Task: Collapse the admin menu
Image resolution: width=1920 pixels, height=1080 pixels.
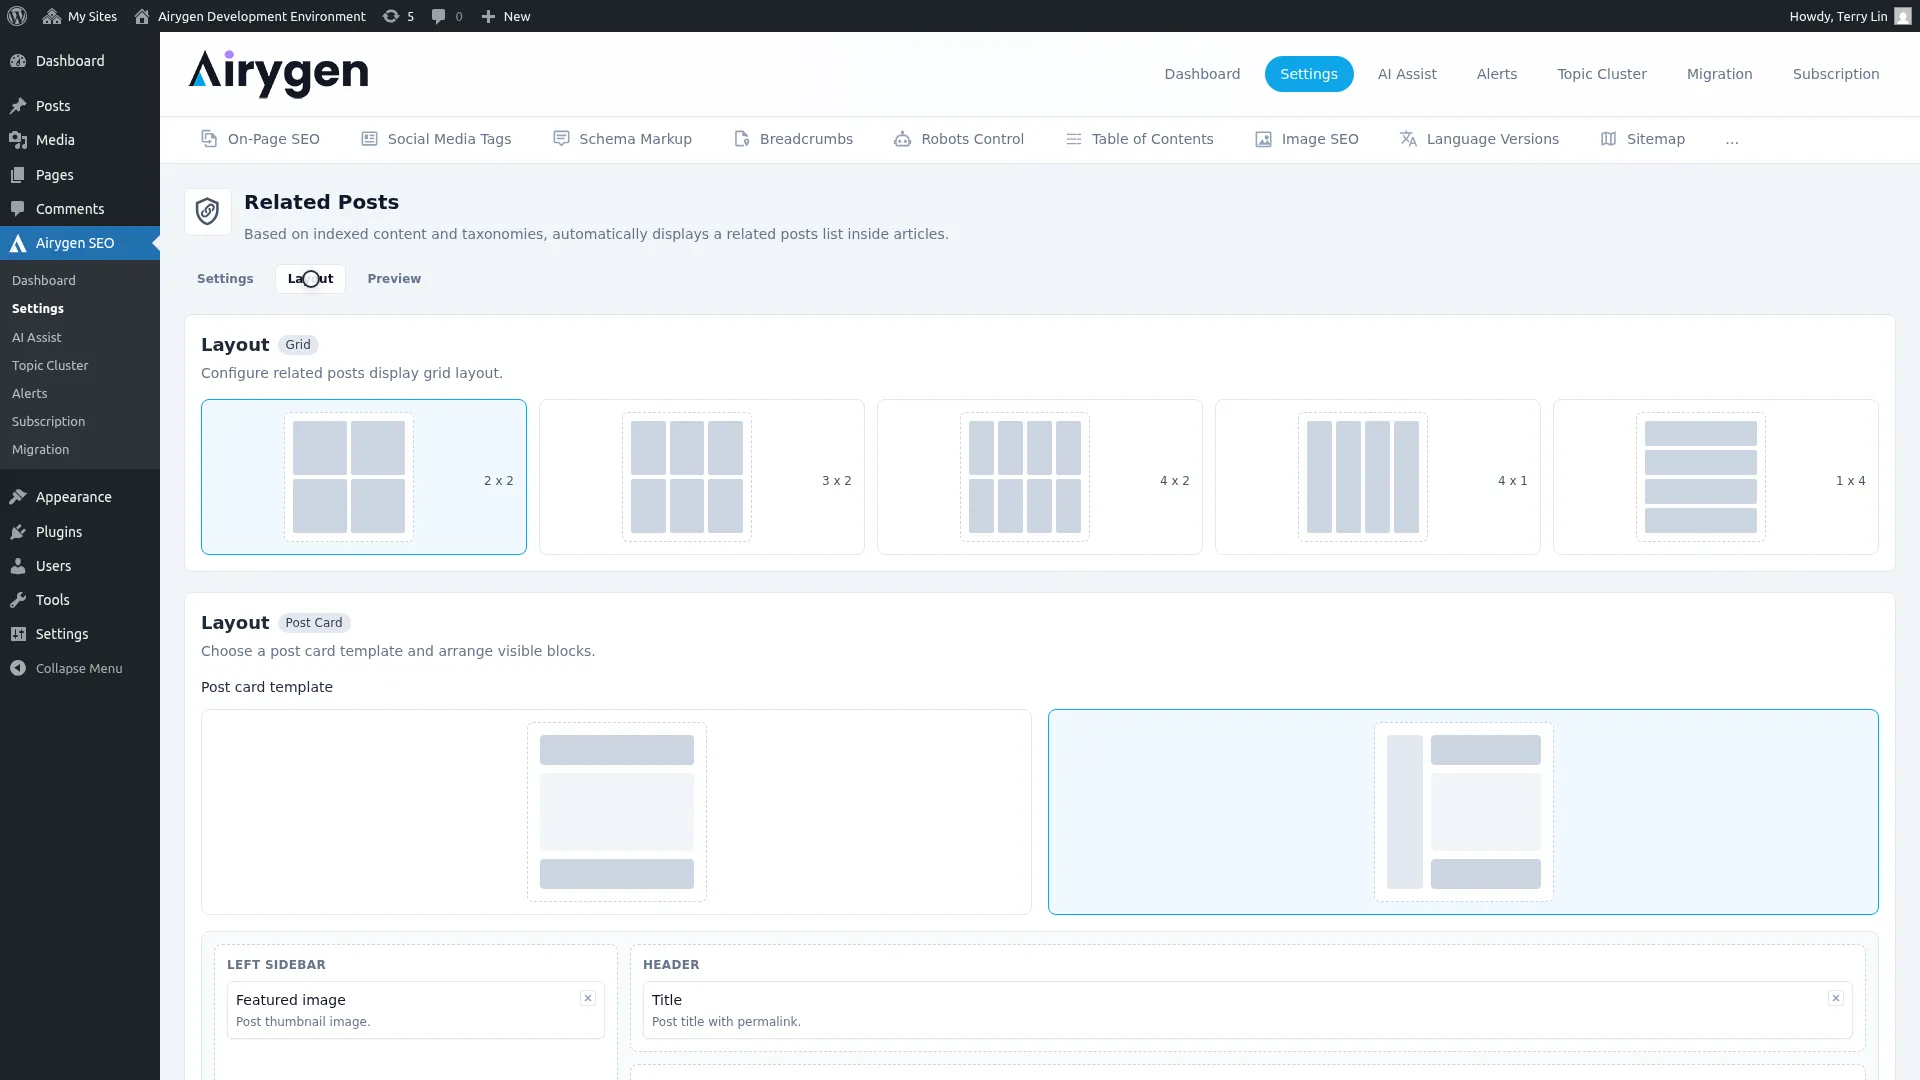Action: 80,668
